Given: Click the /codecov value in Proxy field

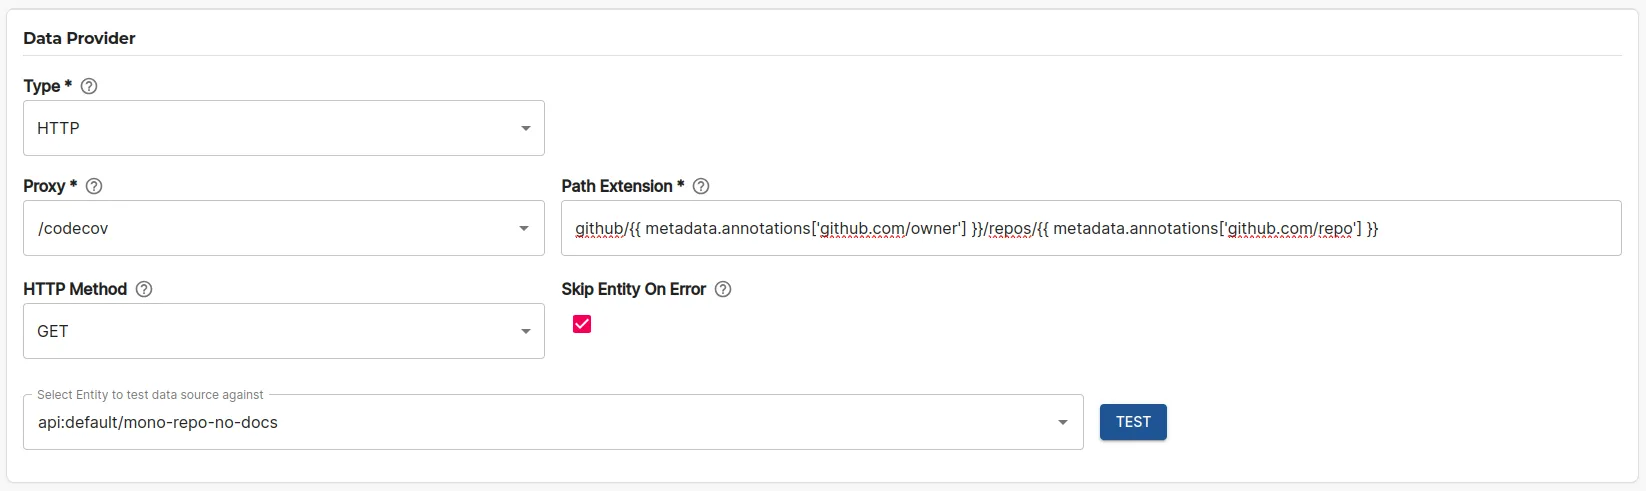Looking at the screenshot, I should coord(73,229).
